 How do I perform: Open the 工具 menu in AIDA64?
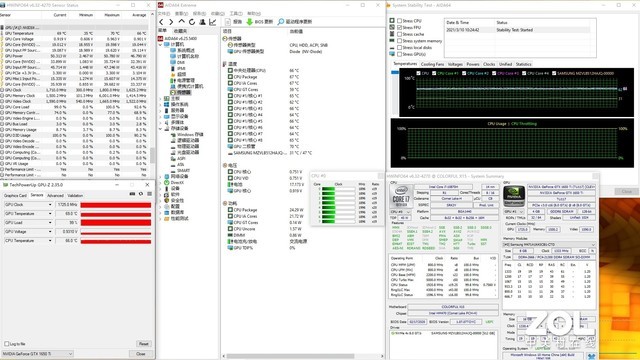[x=236, y=13]
